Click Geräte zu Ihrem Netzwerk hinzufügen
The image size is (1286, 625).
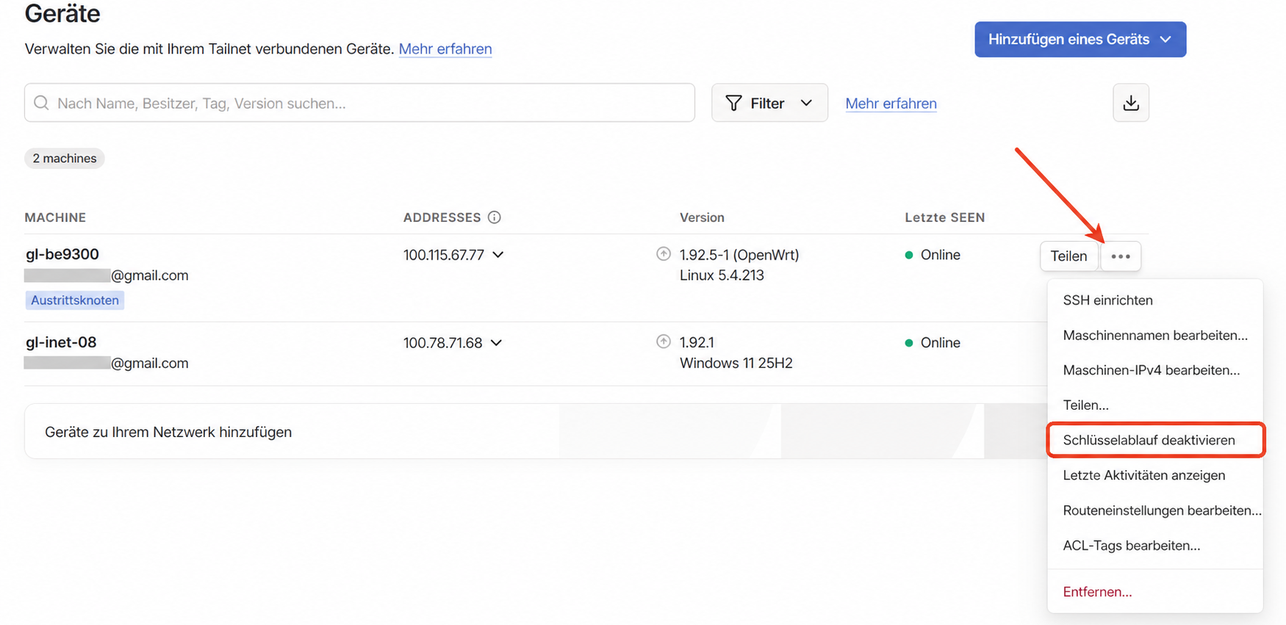168,432
